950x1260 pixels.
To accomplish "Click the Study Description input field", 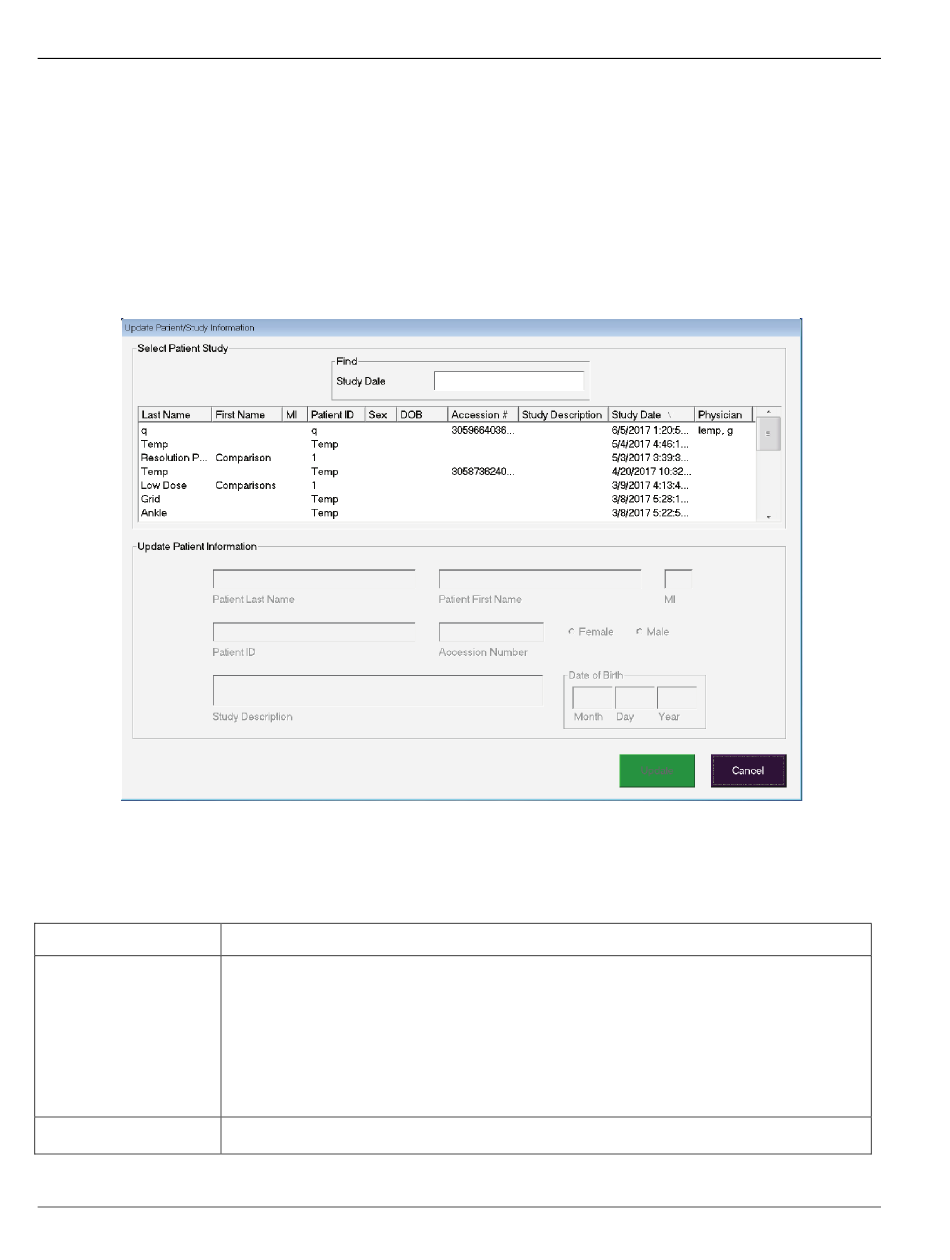I will click(377, 691).
